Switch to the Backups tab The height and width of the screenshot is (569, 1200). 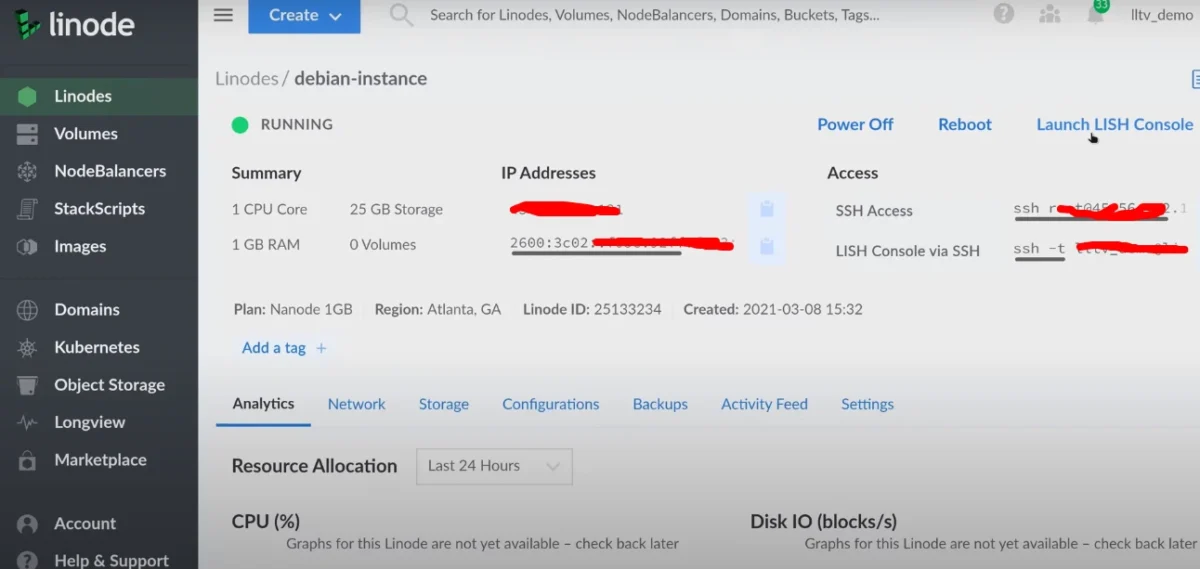(660, 404)
